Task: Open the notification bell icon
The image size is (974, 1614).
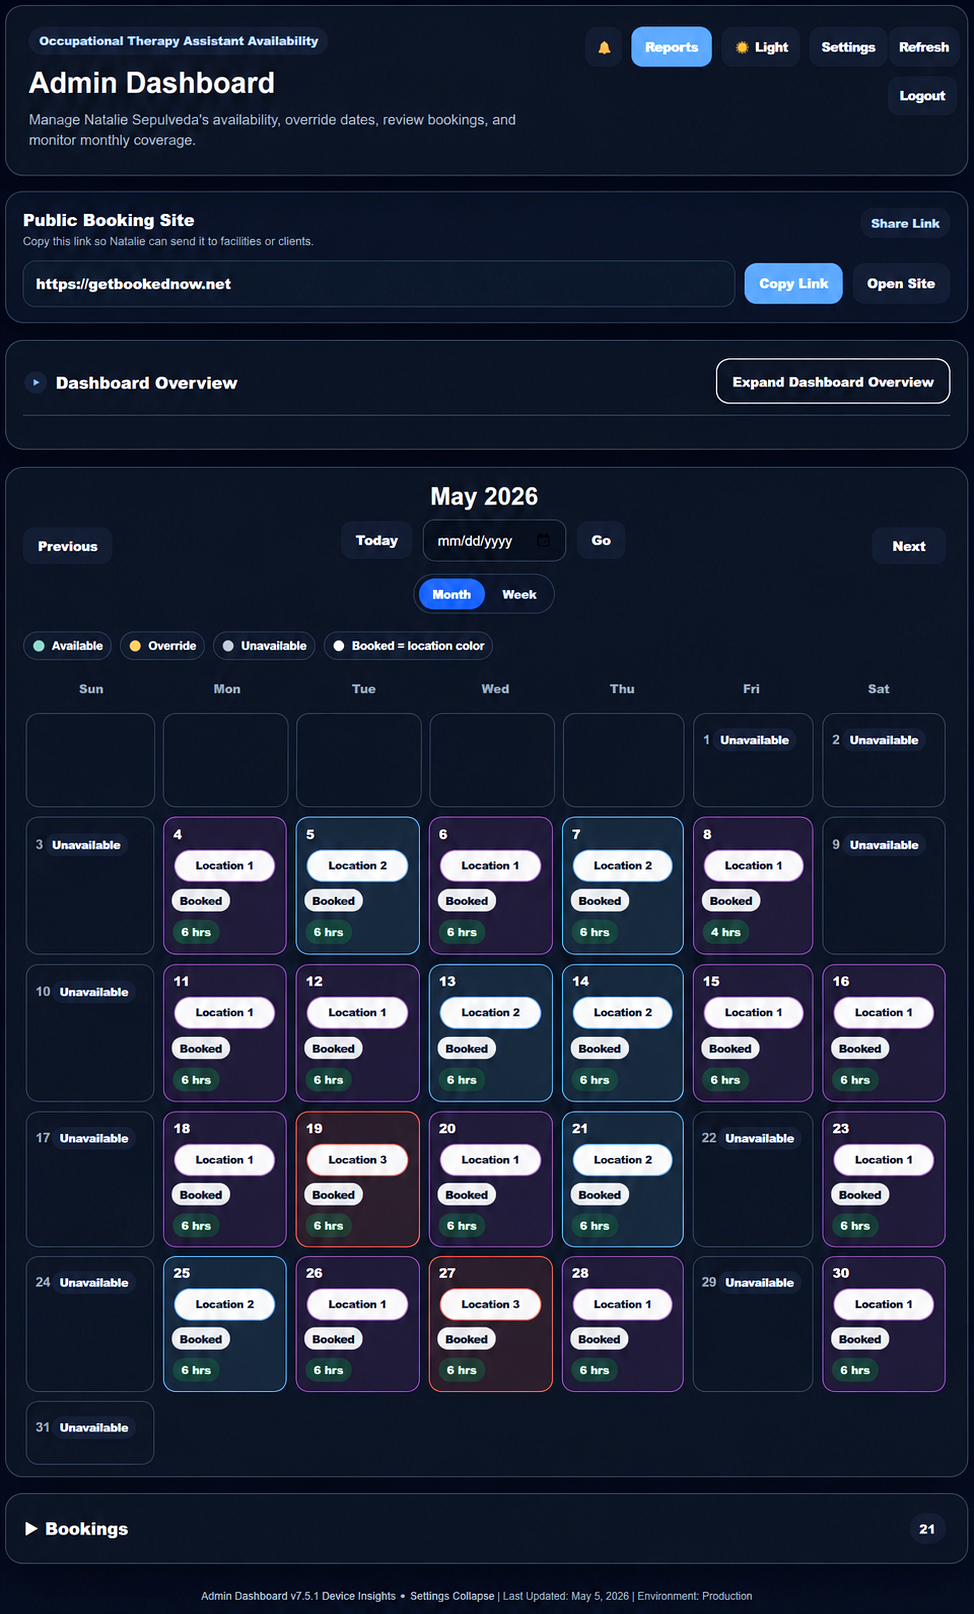Action: (604, 47)
